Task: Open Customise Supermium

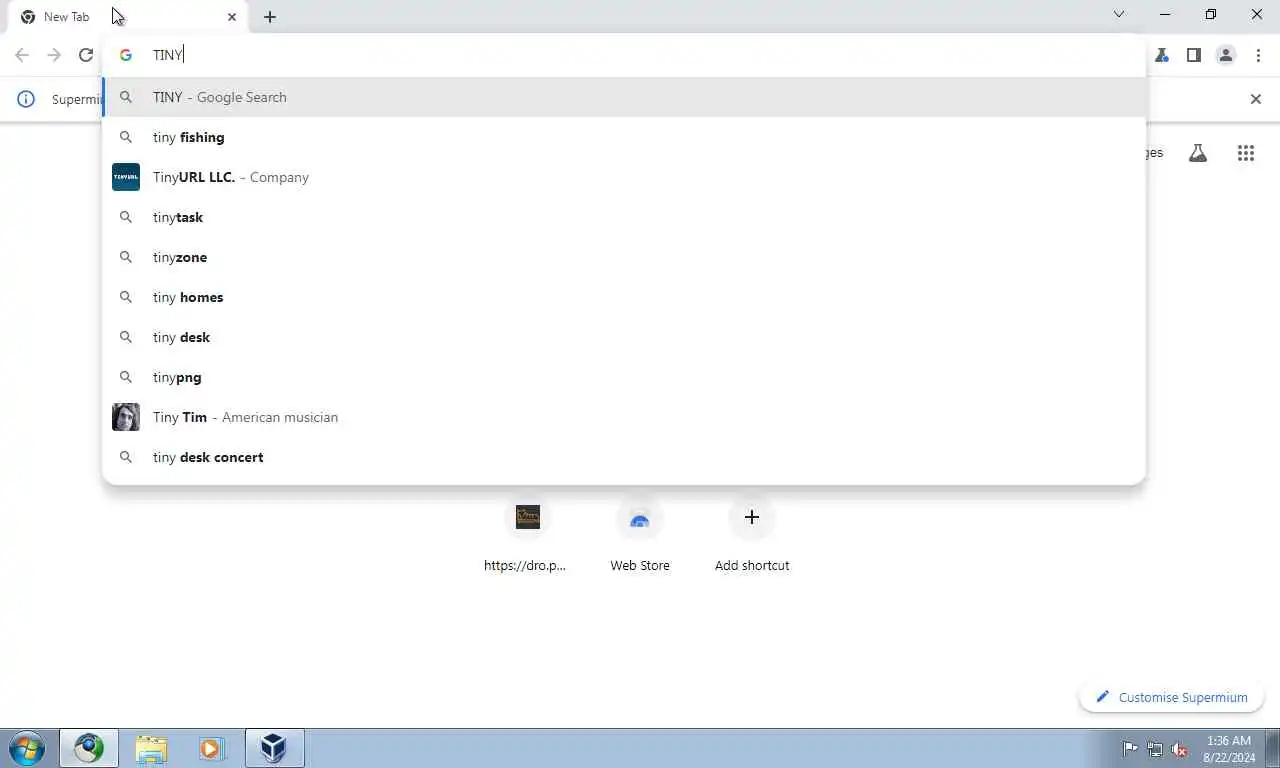Action: click(1172, 697)
